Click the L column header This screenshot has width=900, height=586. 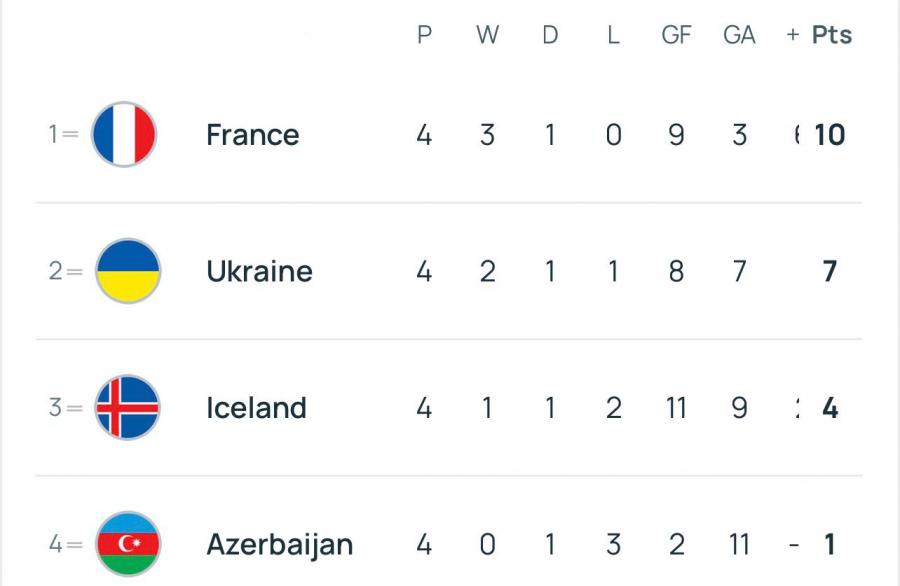pos(613,35)
